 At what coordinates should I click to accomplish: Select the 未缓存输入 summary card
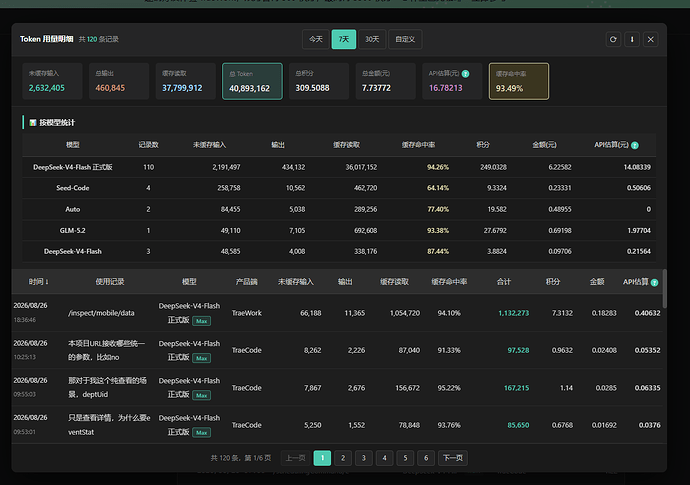tap(52, 81)
